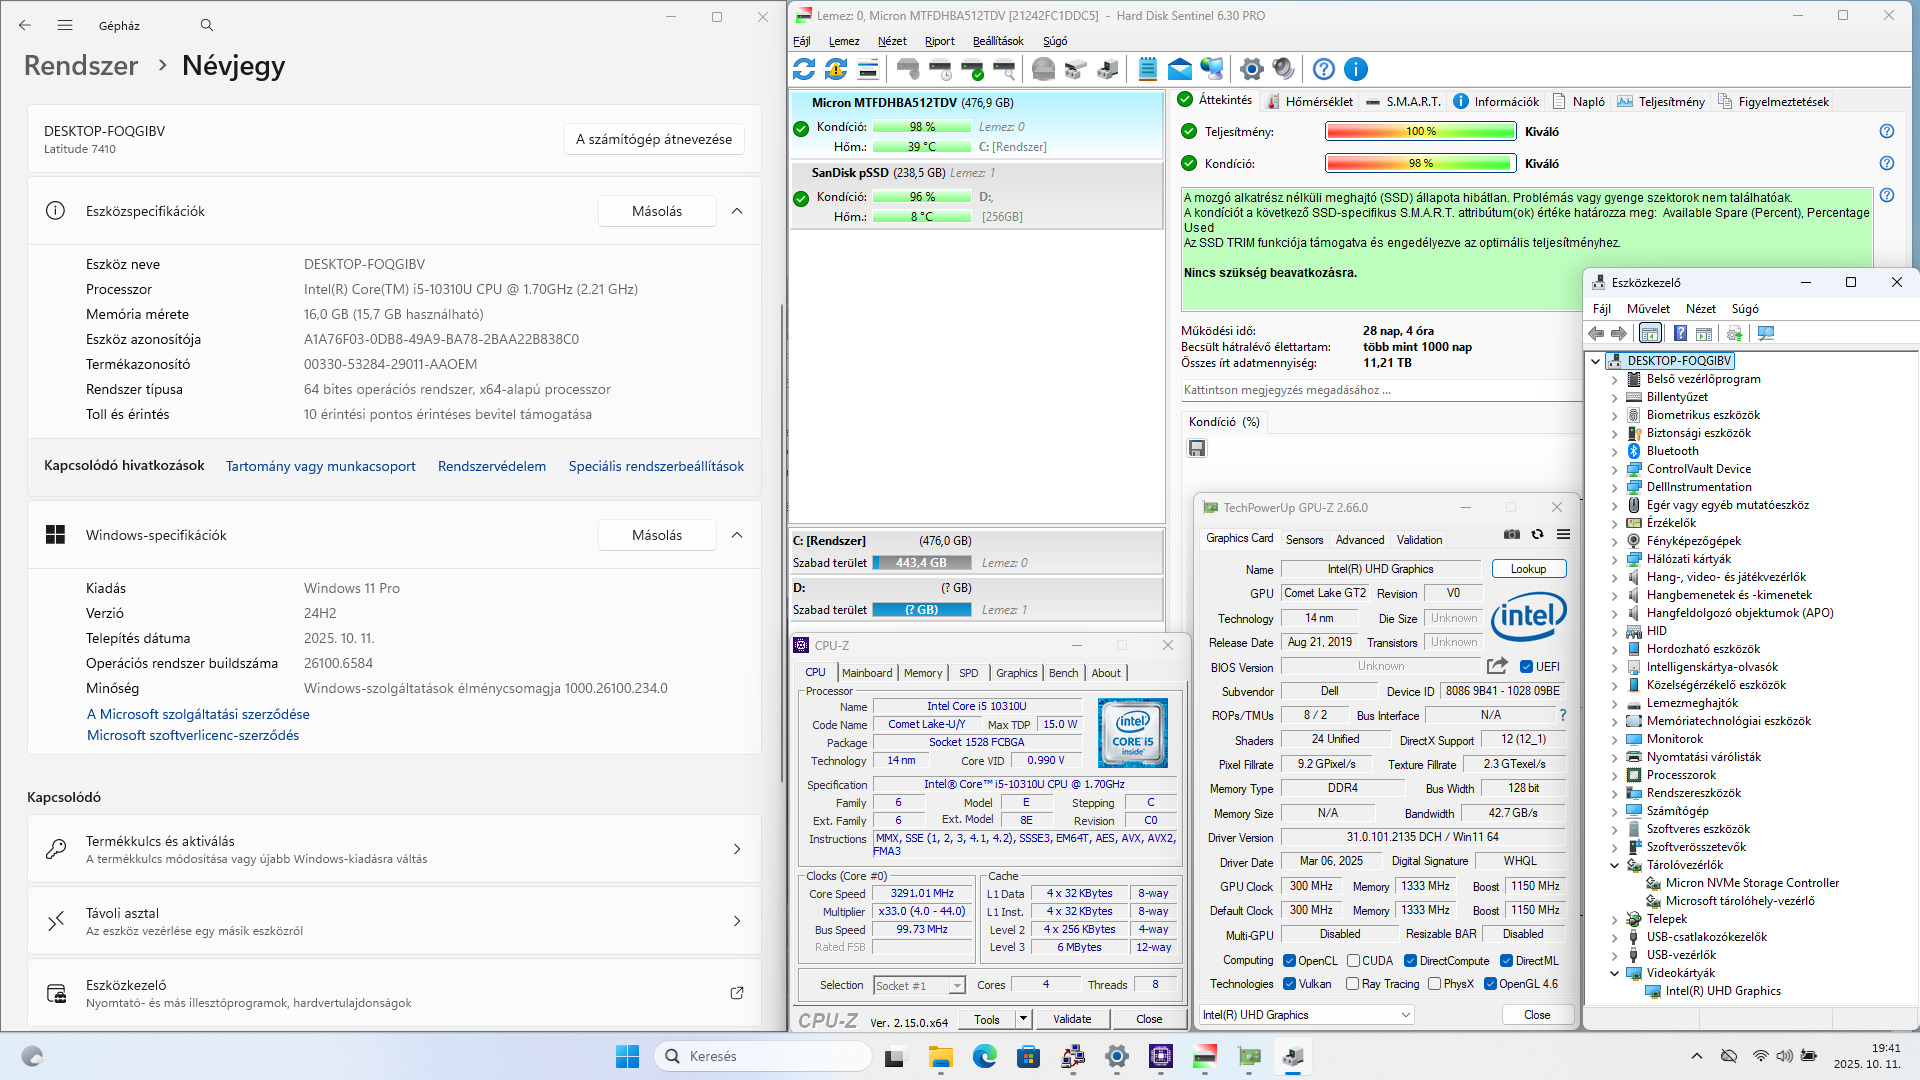This screenshot has height=1080, width=1920.
Task: Open the Intel(R) UHD Graphics GPU dropdown
Action: [x=1308, y=1015]
